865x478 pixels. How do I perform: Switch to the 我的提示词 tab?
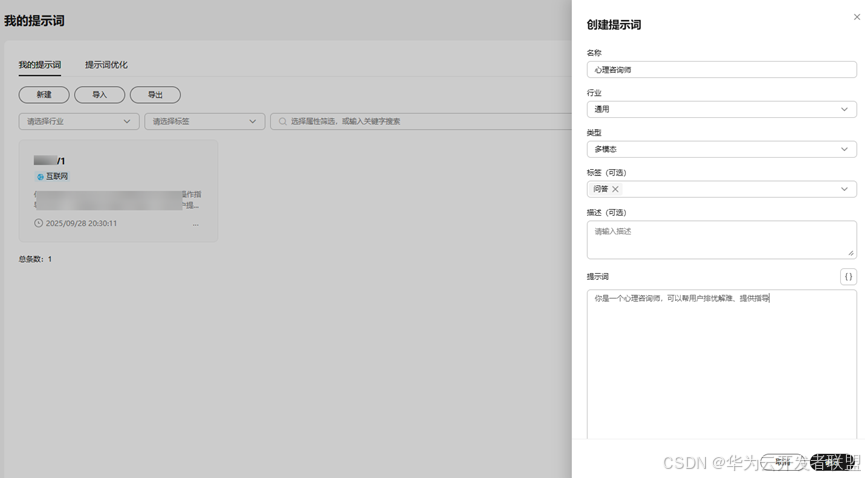[x=40, y=65]
